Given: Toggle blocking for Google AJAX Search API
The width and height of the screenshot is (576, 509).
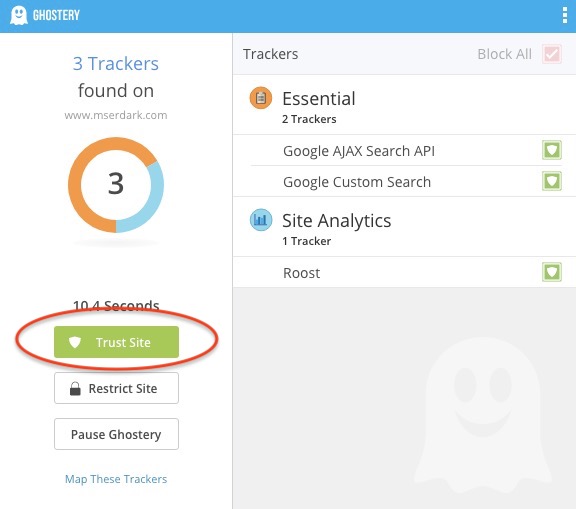Looking at the screenshot, I should point(552,150).
